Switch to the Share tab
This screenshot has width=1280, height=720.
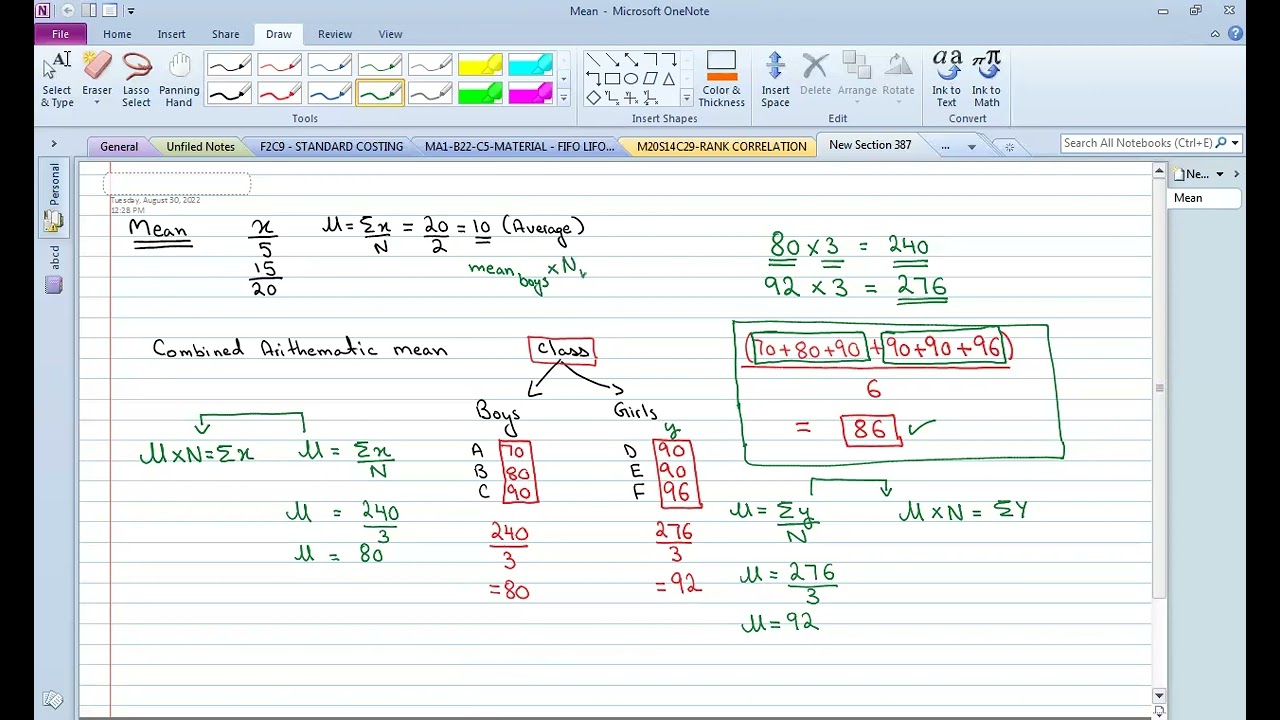[x=225, y=34]
